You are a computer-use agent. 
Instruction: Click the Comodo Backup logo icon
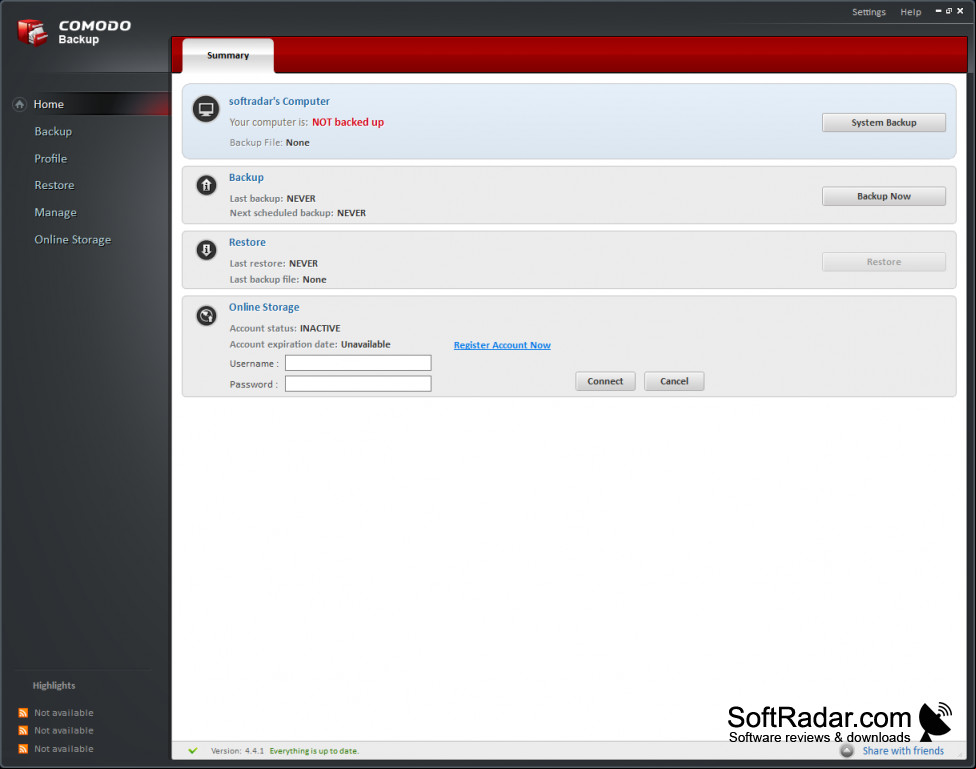click(x=32, y=32)
